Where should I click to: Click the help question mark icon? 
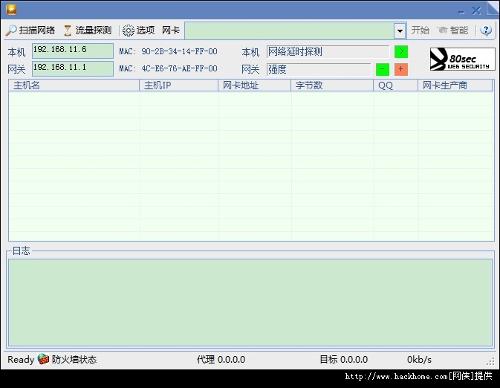pyautogui.click(x=486, y=30)
